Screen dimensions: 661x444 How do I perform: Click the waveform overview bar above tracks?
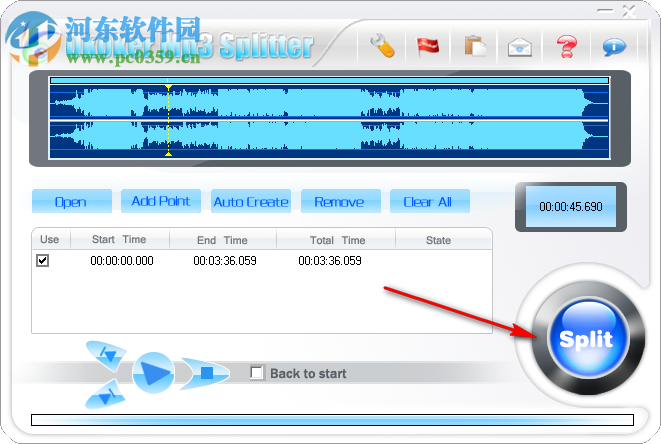click(x=330, y=80)
